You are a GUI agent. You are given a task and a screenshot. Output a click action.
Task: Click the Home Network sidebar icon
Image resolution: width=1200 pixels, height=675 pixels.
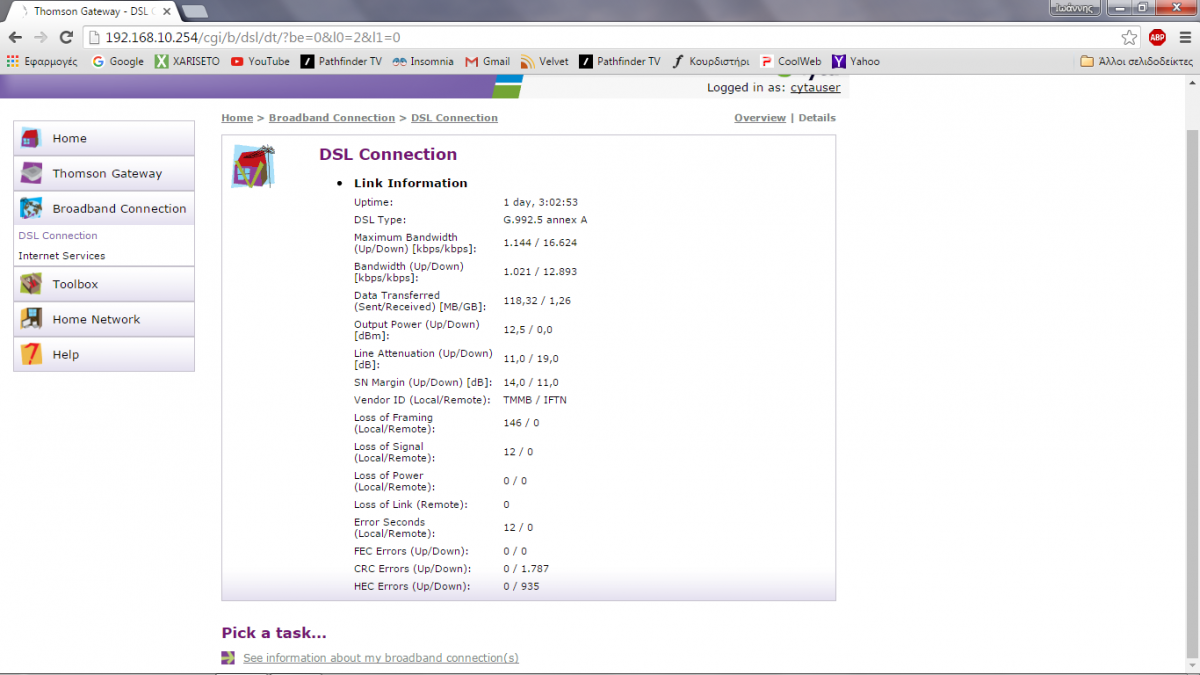pos(32,319)
